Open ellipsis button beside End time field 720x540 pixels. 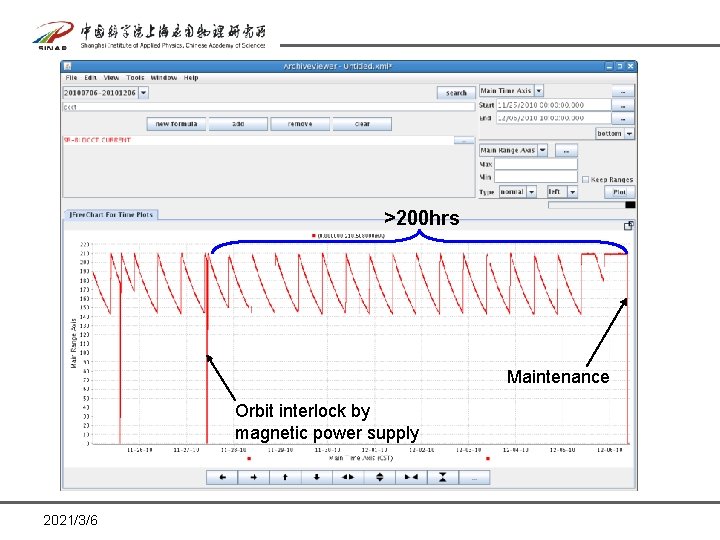[623, 119]
